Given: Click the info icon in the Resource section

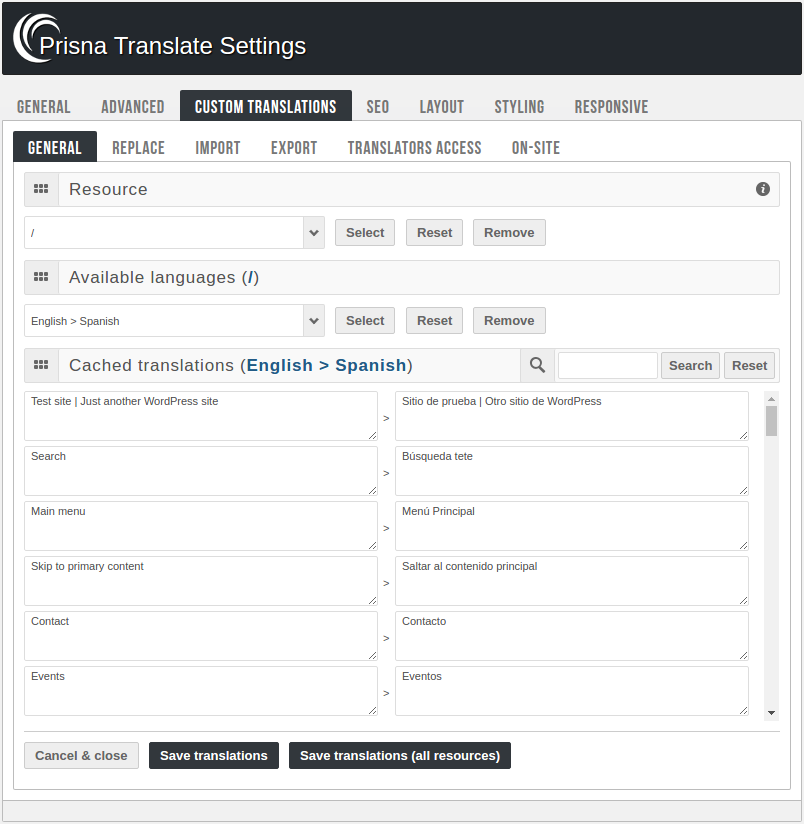Looking at the screenshot, I should (763, 189).
